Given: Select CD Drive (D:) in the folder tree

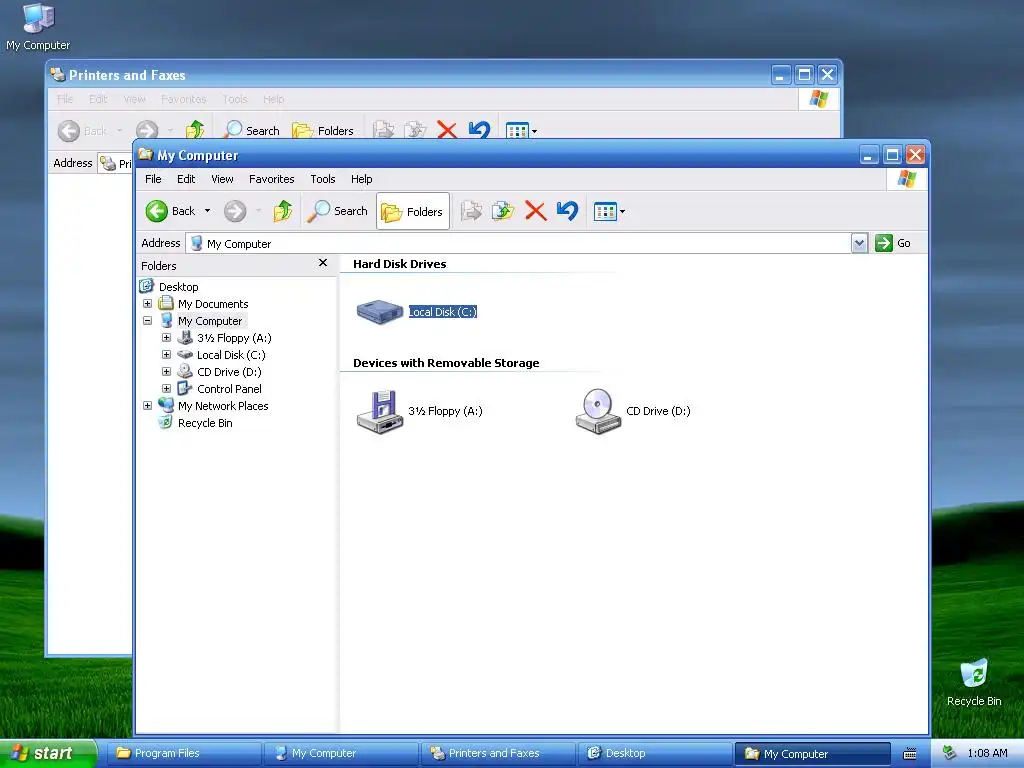Looking at the screenshot, I should pyautogui.click(x=229, y=372).
